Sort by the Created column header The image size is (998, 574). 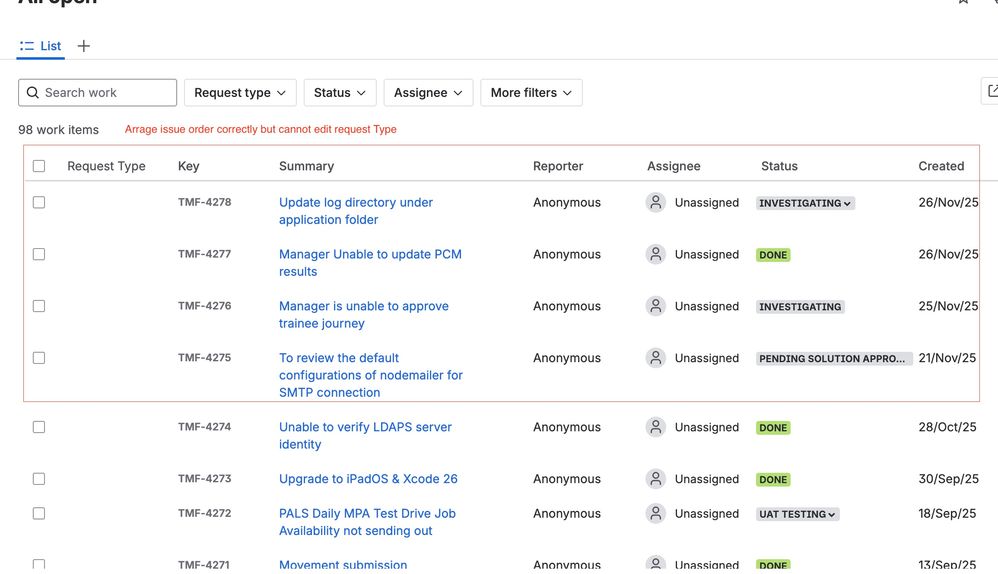(x=941, y=166)
